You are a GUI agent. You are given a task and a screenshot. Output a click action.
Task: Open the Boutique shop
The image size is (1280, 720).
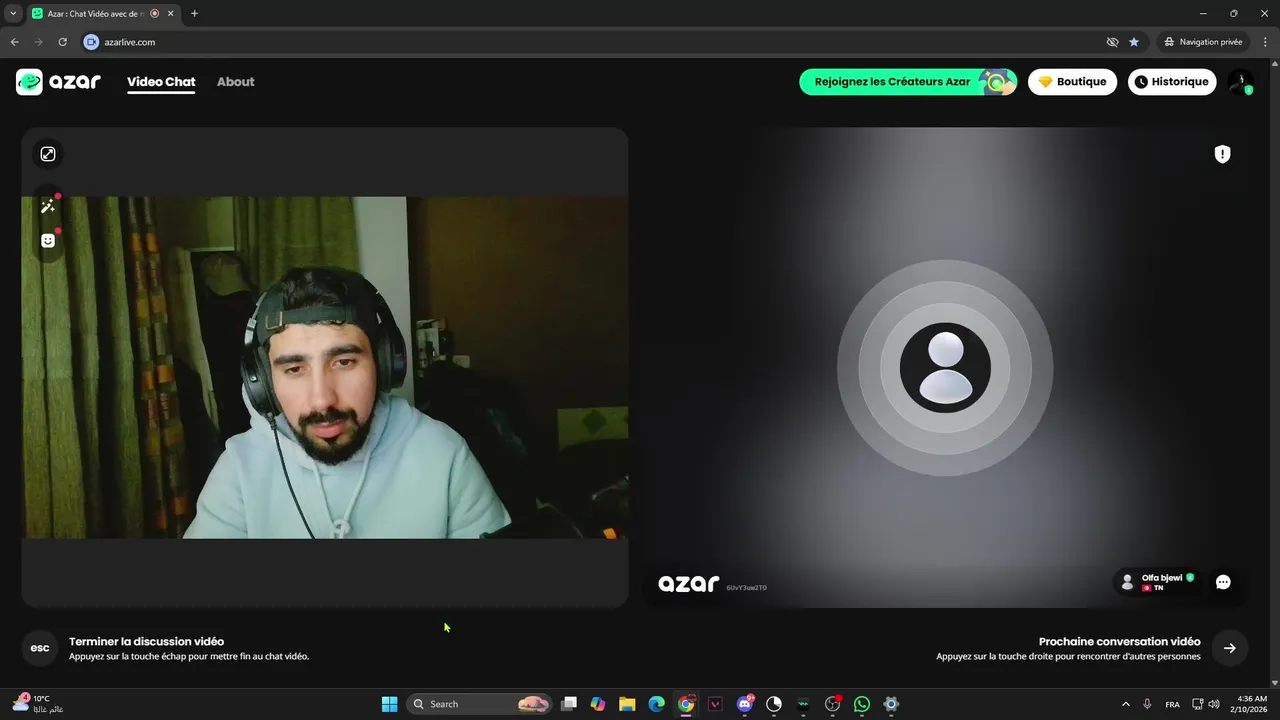[1072, 82]
